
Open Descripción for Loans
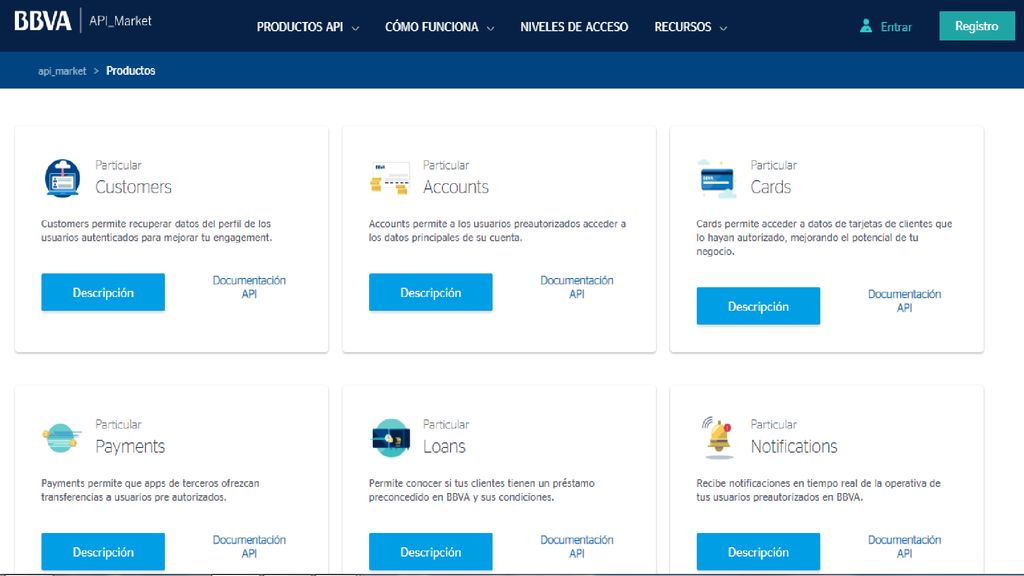pos(431,552)
